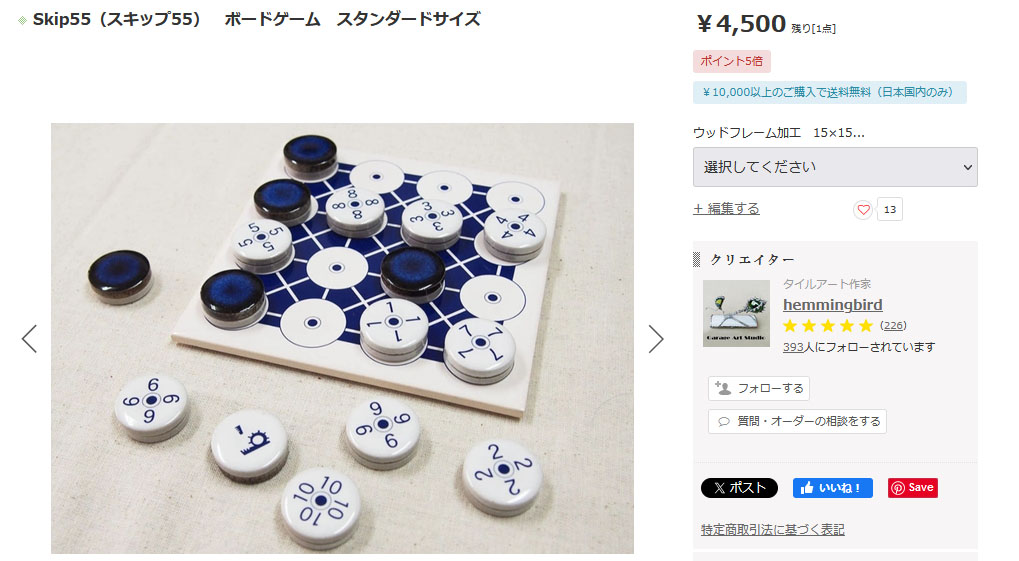1019x561 pixels.
Task: Click the five-star rating display
Action: (x=828, y=326)
